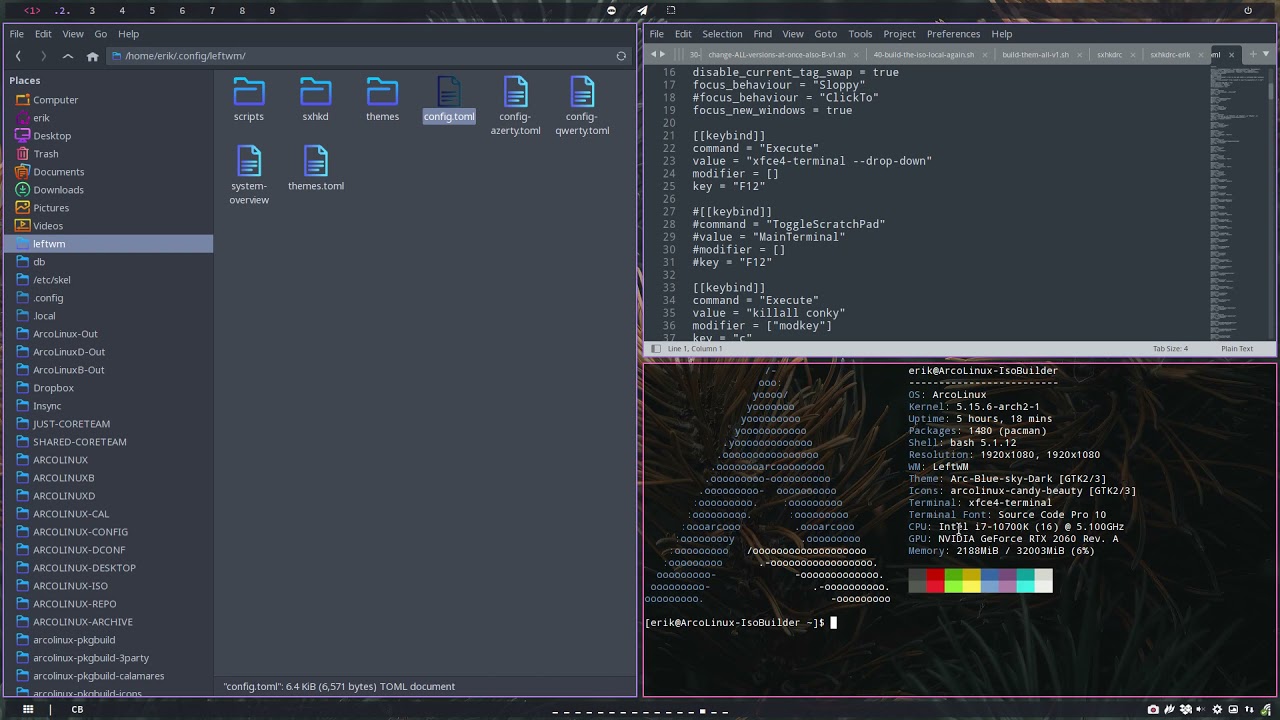Open Go menu in file manager
Screen dimensions: 1280x720
pyautogui.click(x=101, y=34)
